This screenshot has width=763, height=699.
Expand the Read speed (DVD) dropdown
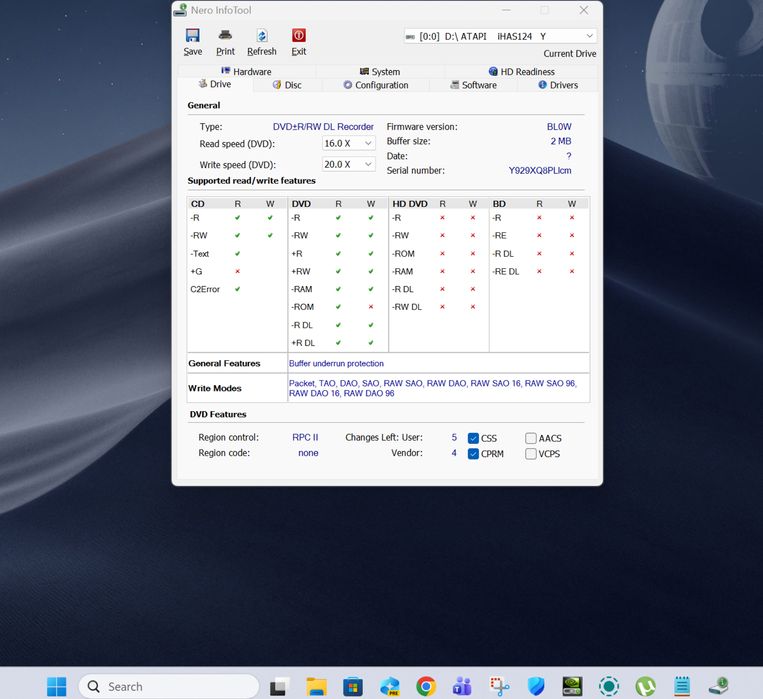click(348, 144)
